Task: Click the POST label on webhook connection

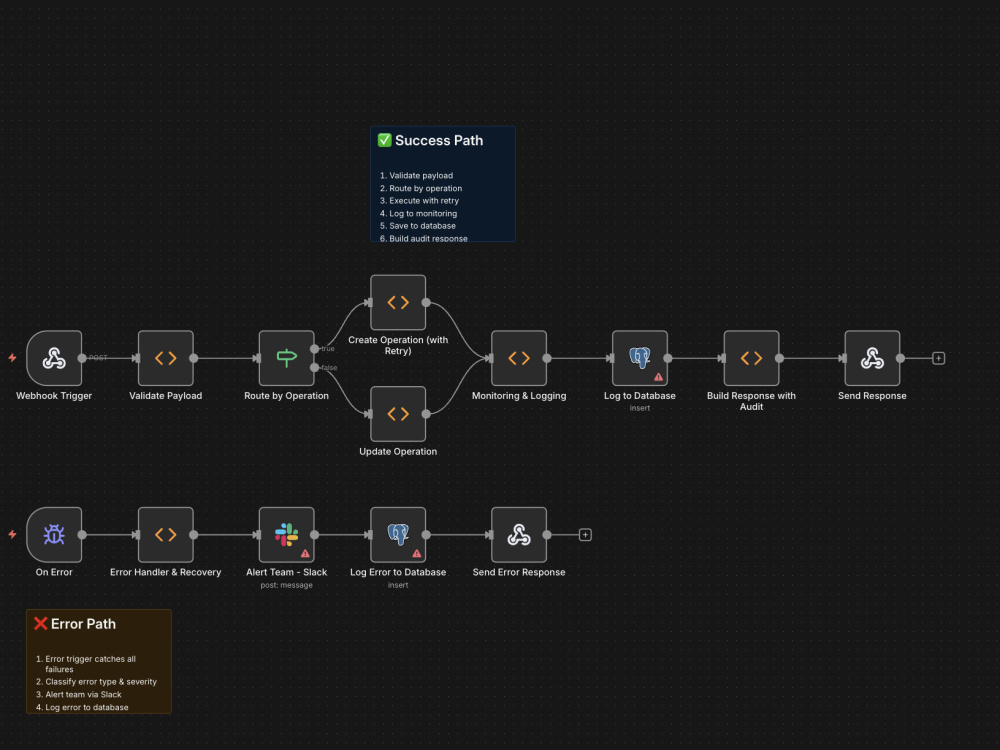Action: [x=98, y=358]
